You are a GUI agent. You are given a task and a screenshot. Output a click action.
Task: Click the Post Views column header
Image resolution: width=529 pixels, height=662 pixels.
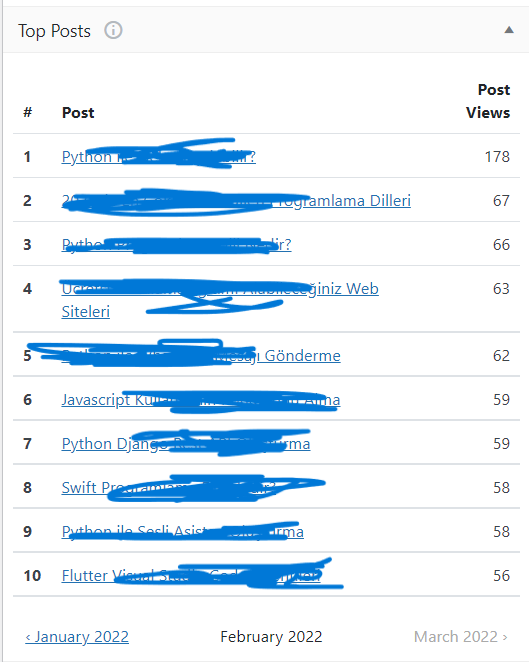click(488, 101)
